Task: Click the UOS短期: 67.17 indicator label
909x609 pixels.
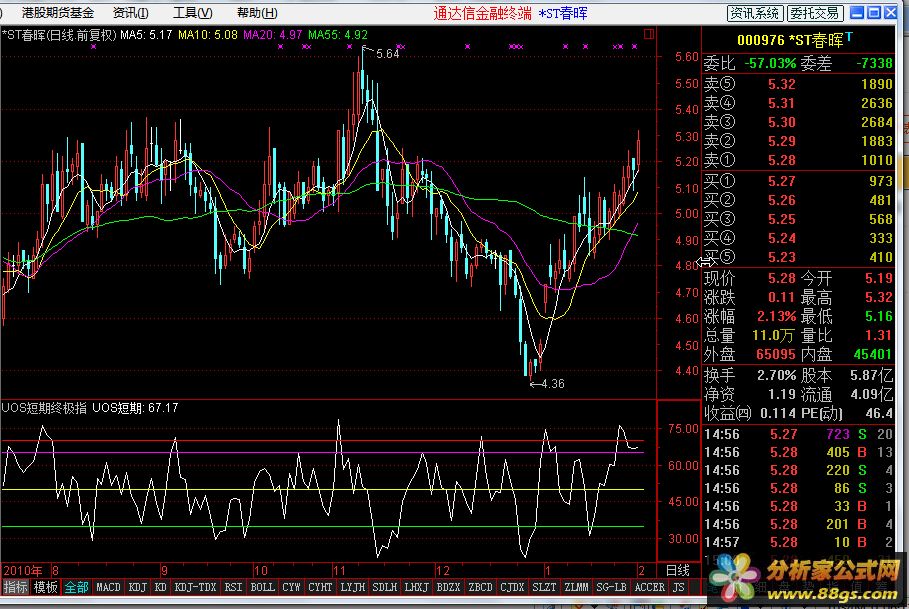Action: (x=135, y=408)
